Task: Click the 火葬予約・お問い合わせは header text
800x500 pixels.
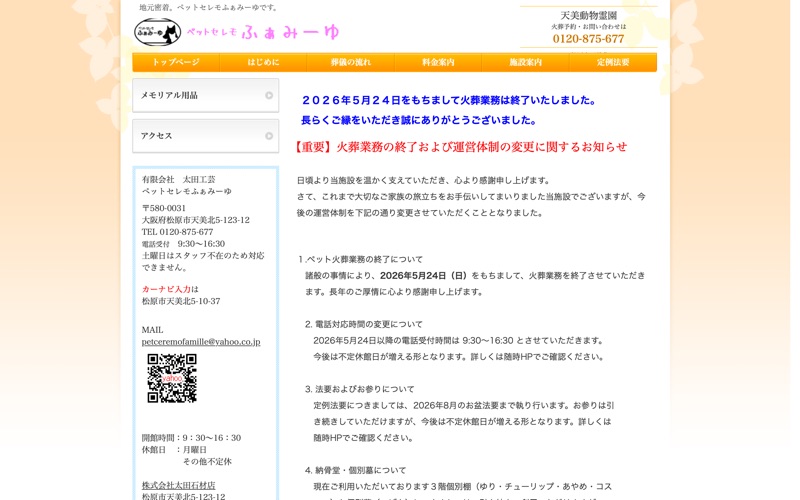Action: [588, 27]
